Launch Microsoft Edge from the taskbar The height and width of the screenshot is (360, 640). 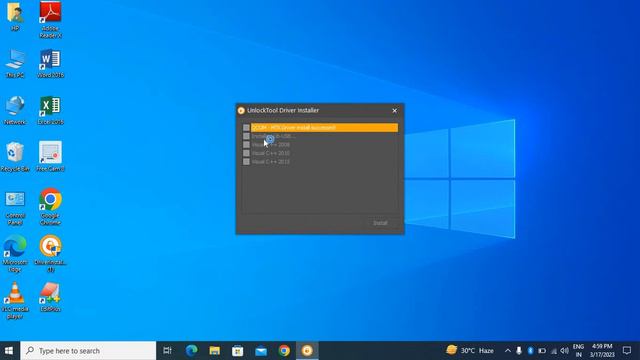coord(191,351)
